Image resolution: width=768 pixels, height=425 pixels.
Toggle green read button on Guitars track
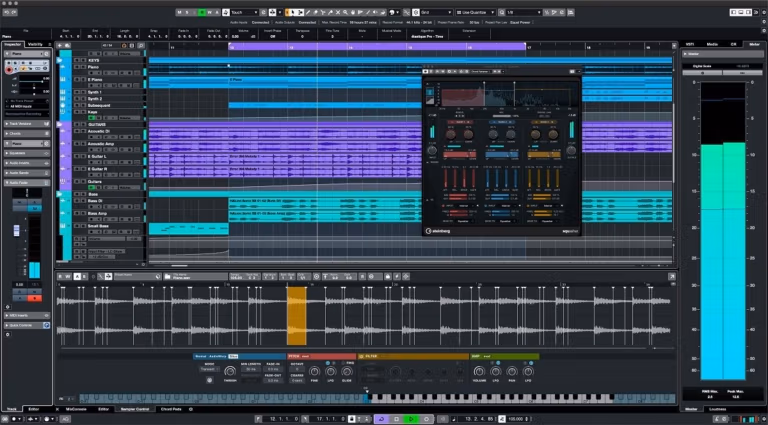(x=91, y=188)
